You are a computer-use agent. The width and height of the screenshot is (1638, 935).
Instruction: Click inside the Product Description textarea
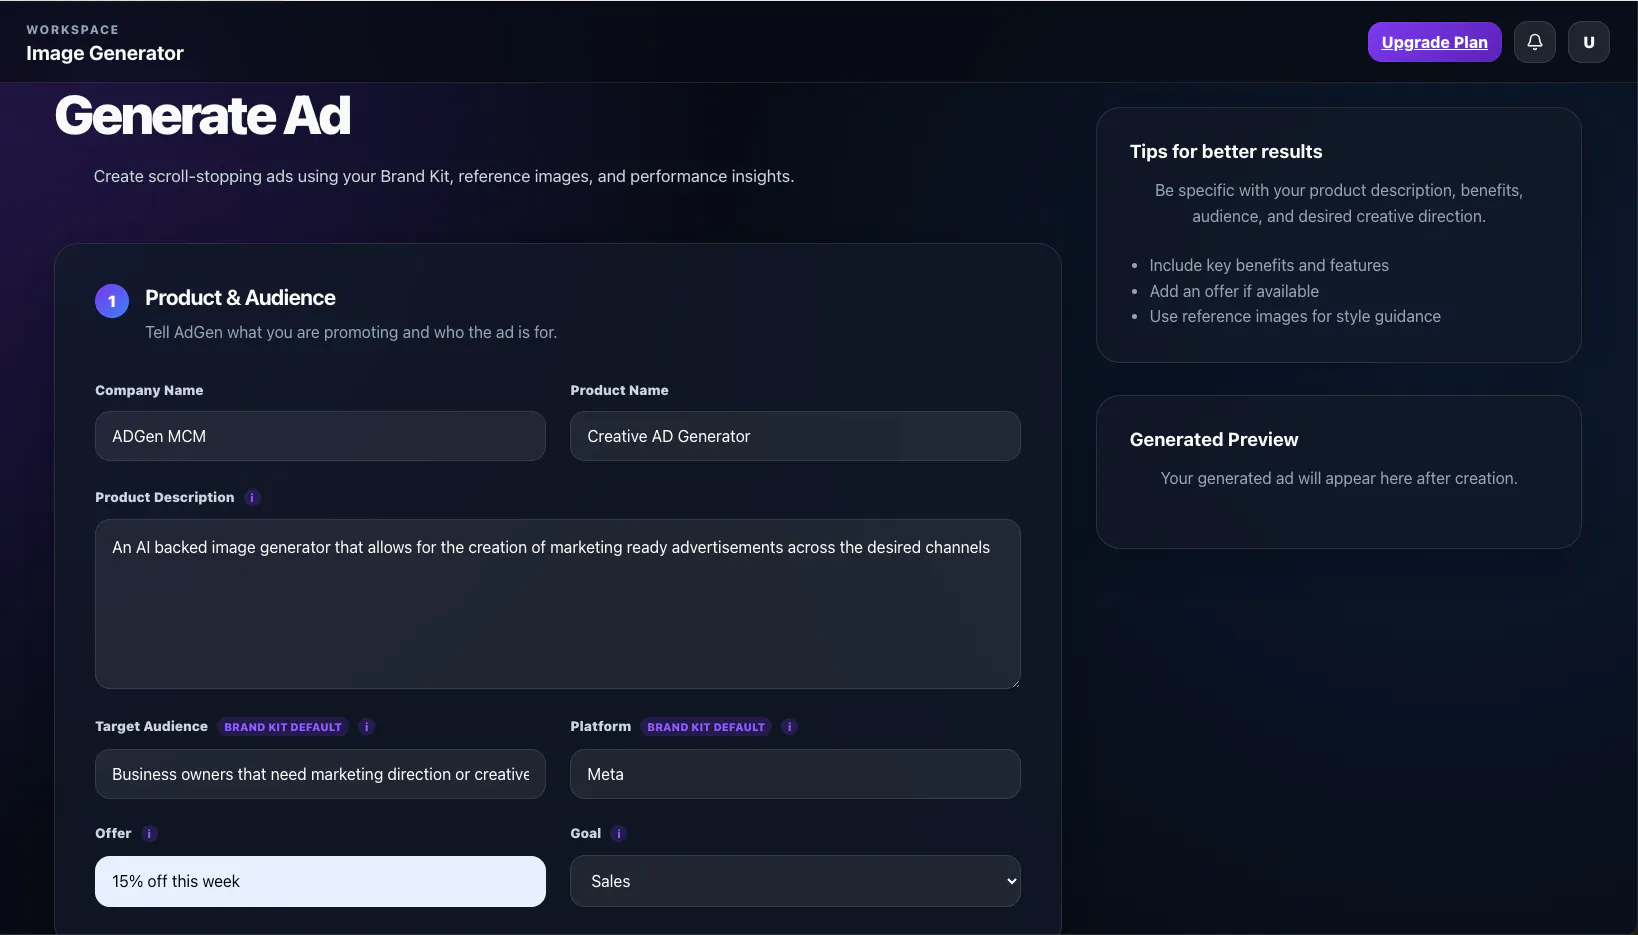click(x=557, y=604)
